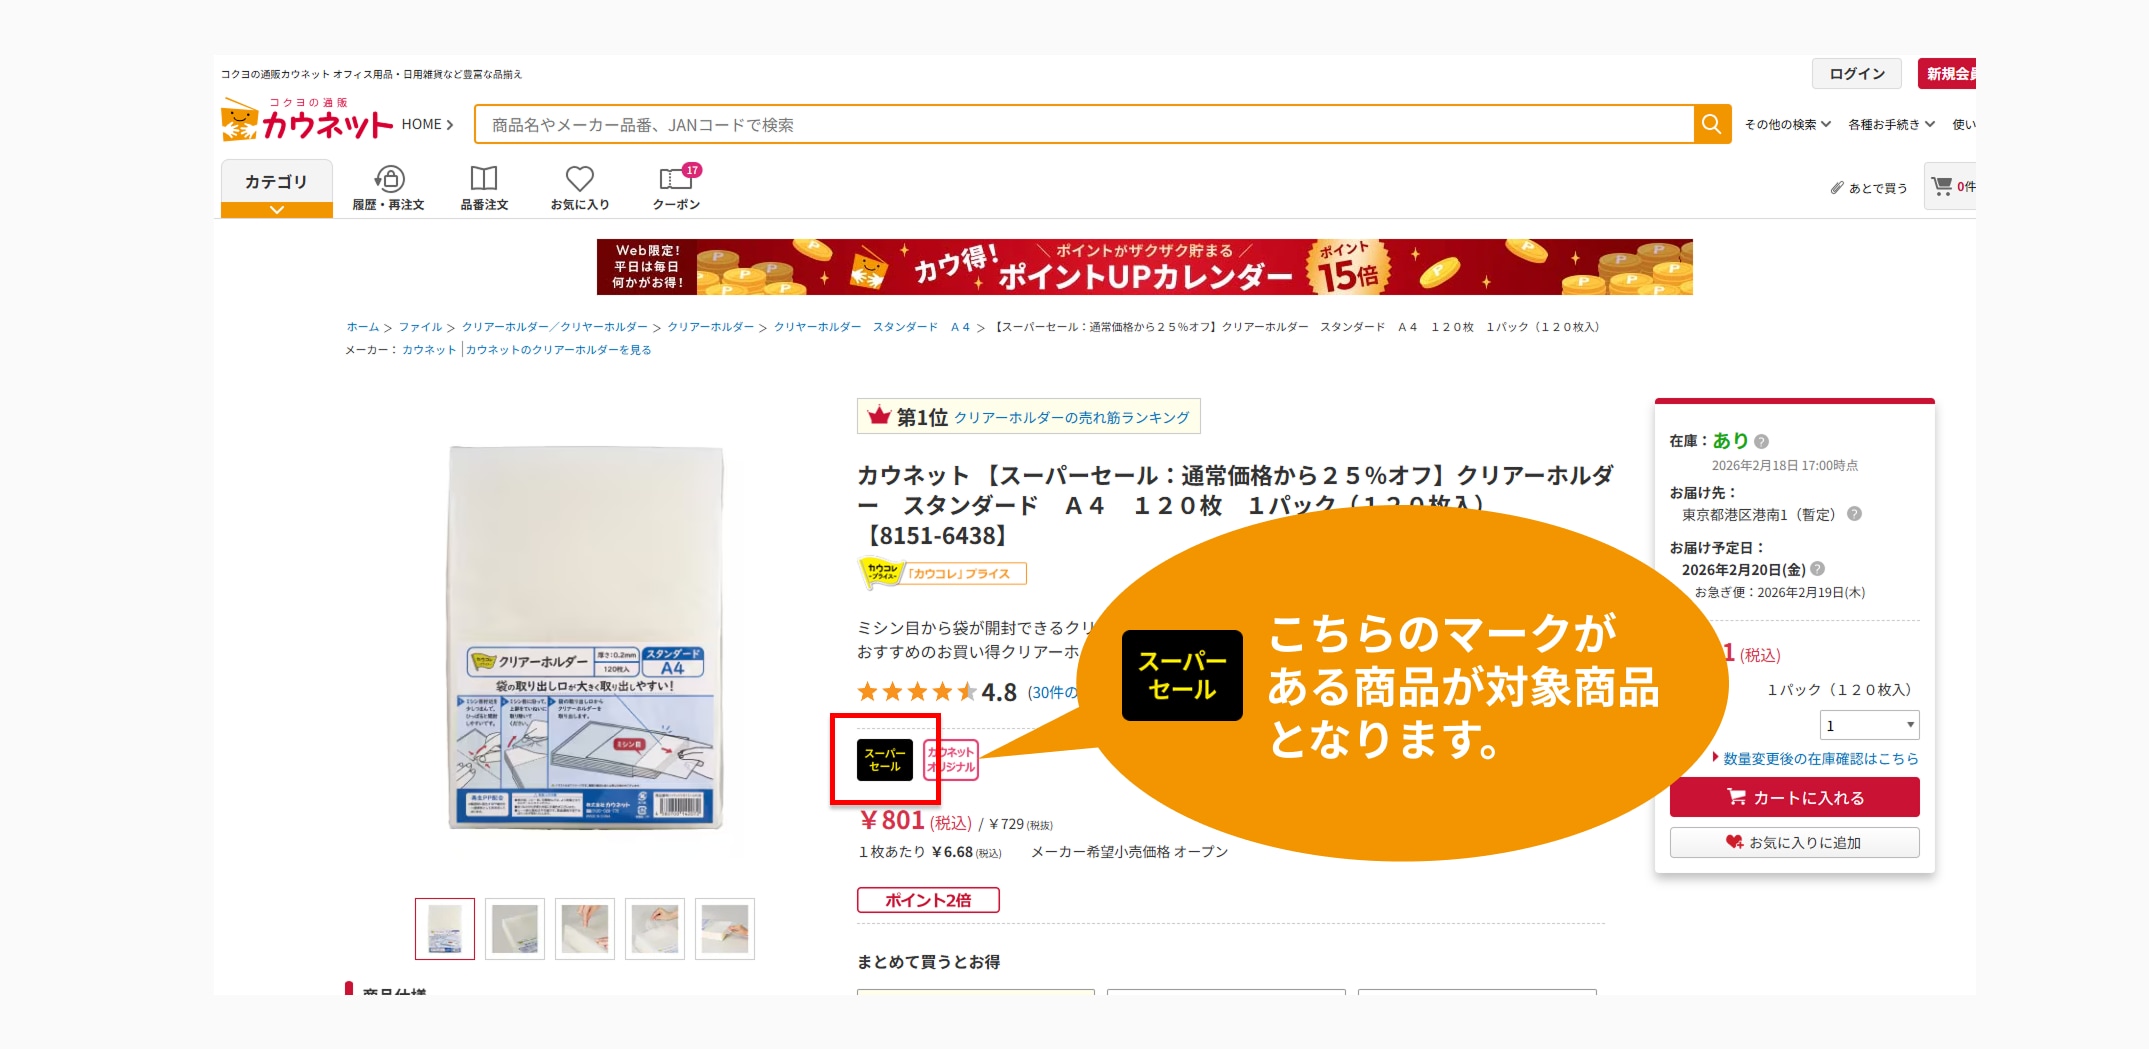Open the quantity select box
Screen dimensions: 2149x1049
click(1869, 725)
